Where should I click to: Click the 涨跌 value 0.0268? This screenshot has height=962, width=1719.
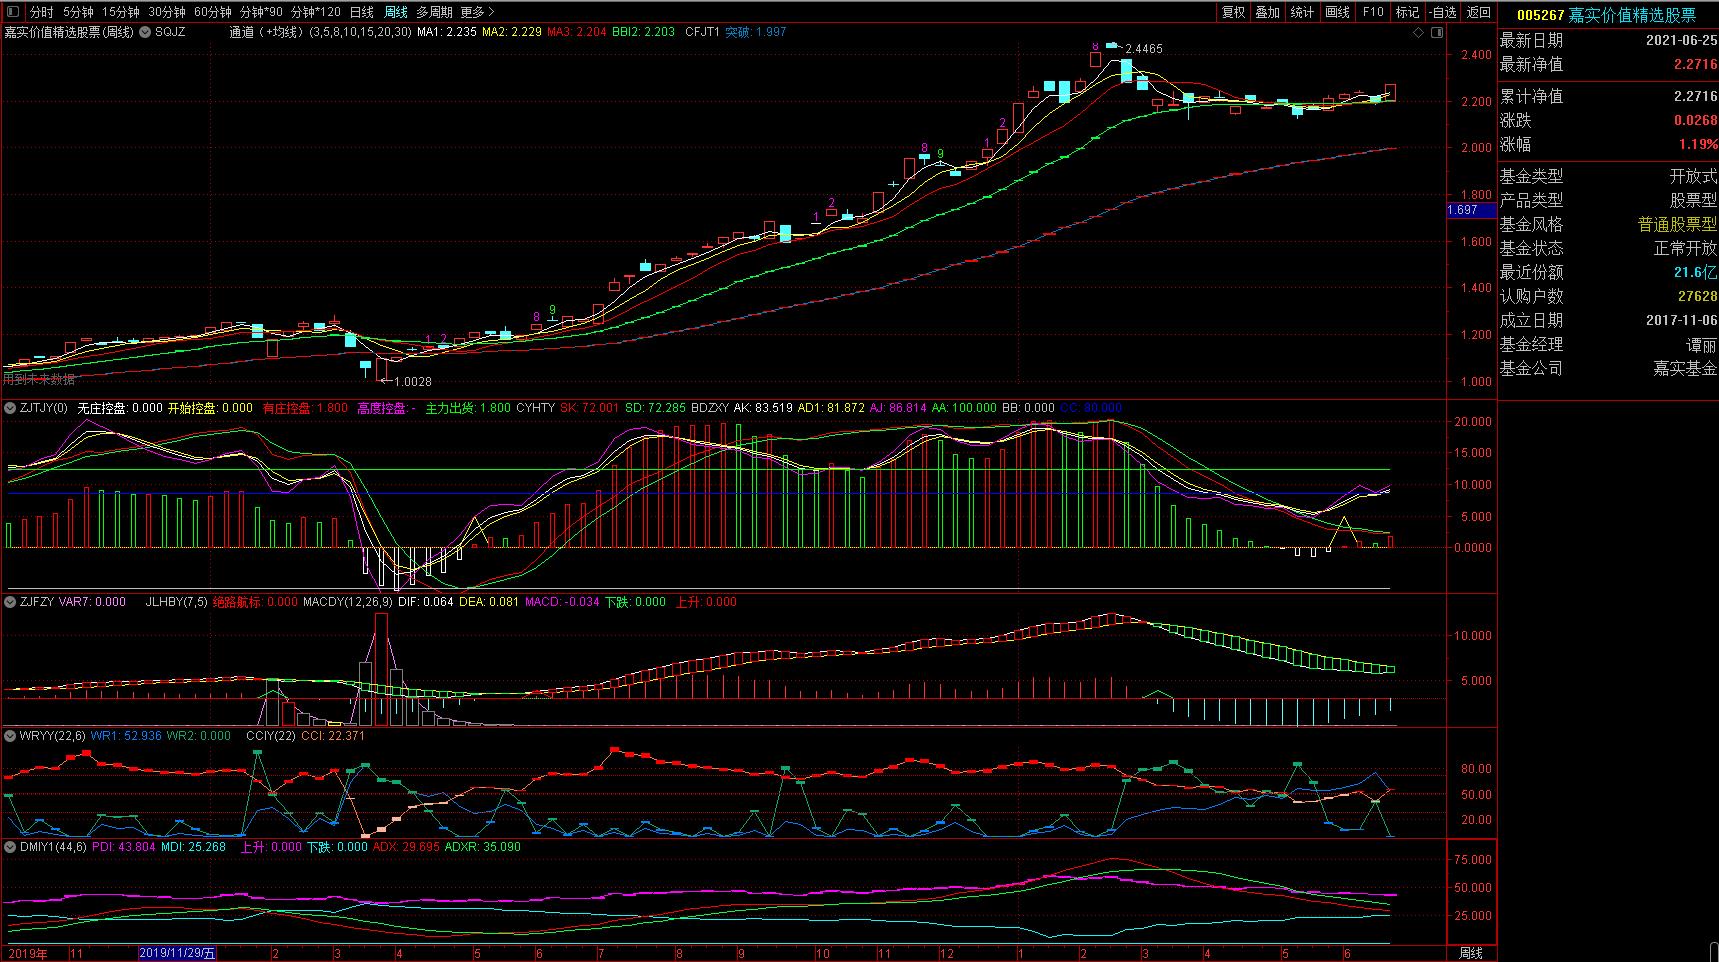point(1696,120)
